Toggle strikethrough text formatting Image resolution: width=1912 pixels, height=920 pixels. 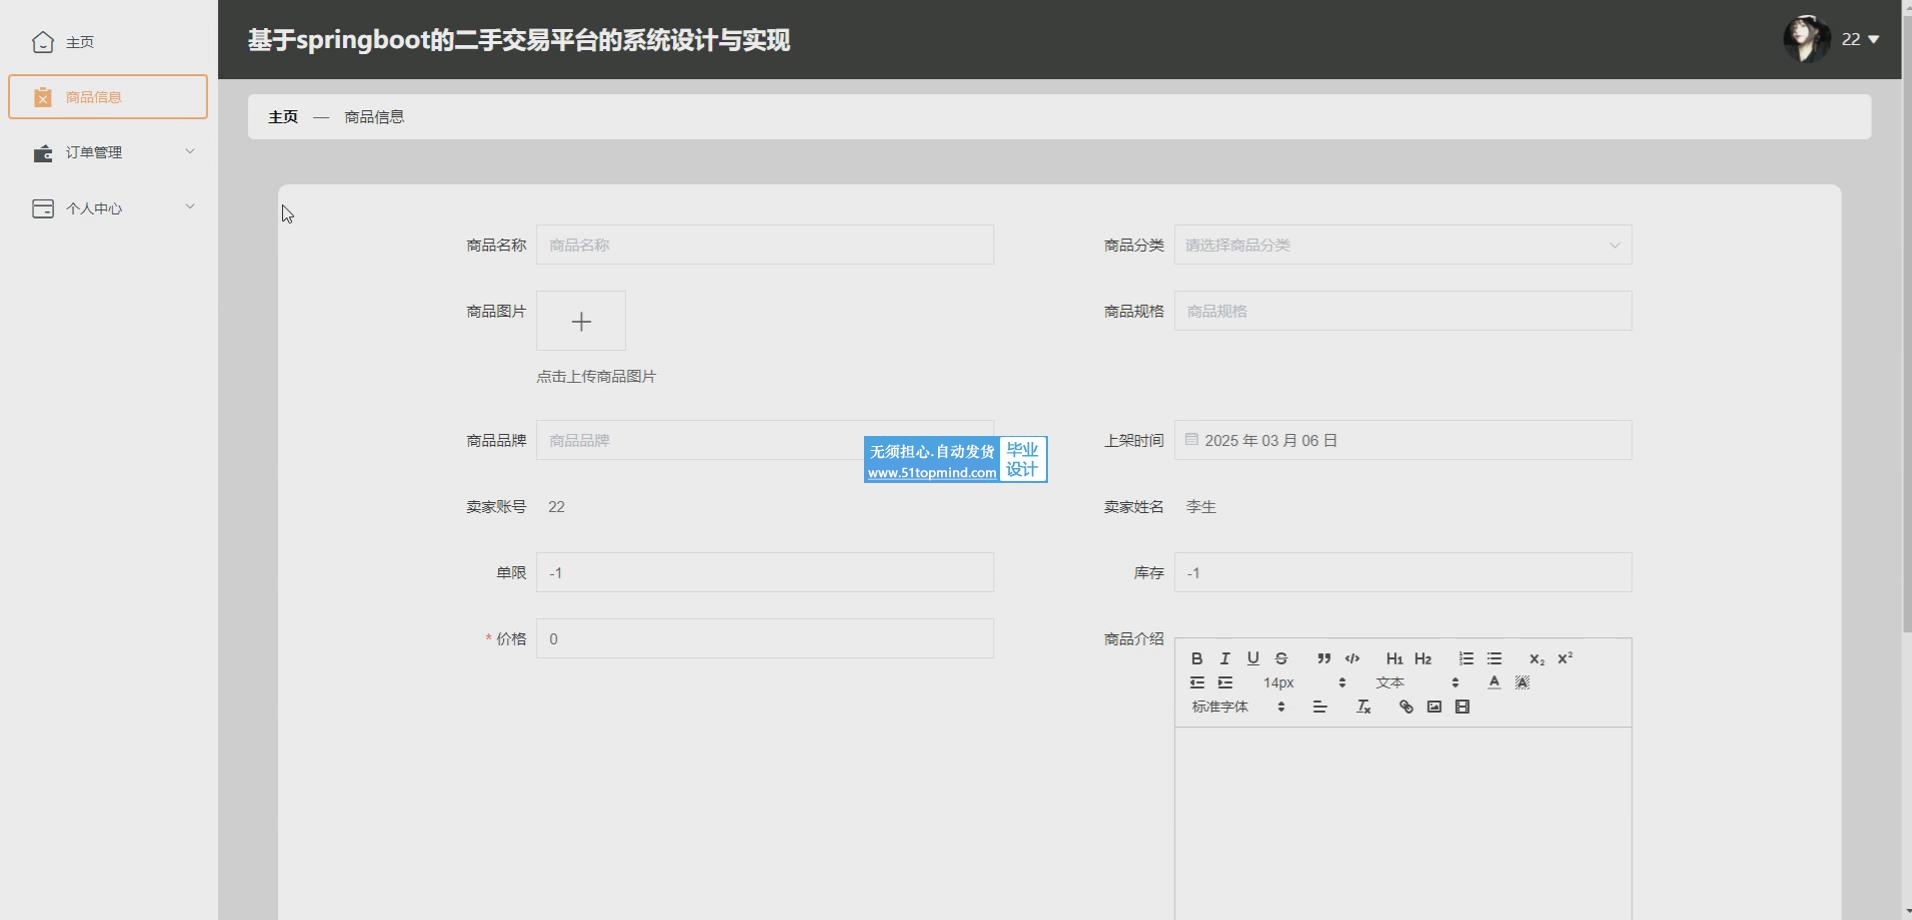click(1281, 658)
